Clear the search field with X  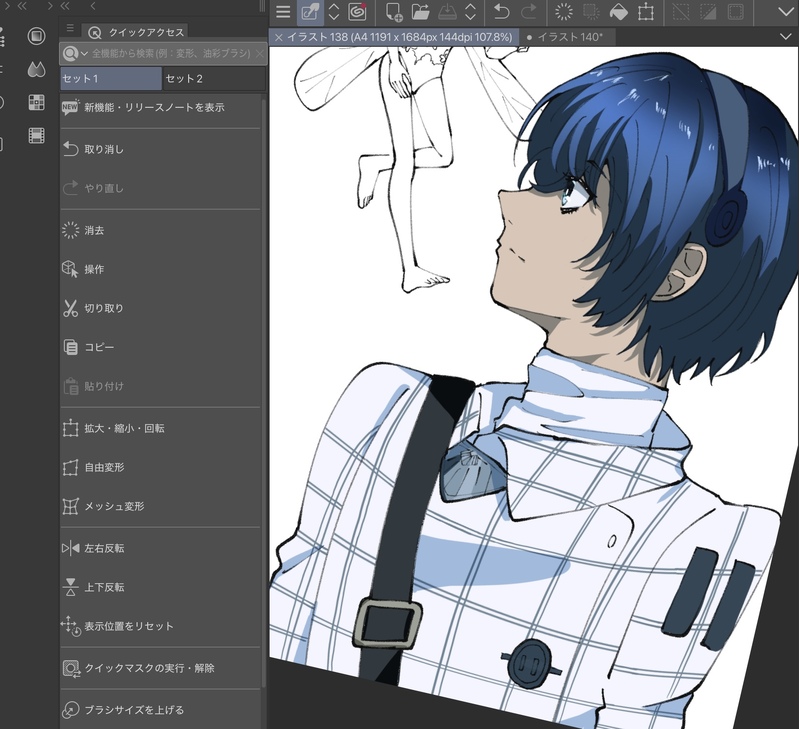tap(259, 53)
